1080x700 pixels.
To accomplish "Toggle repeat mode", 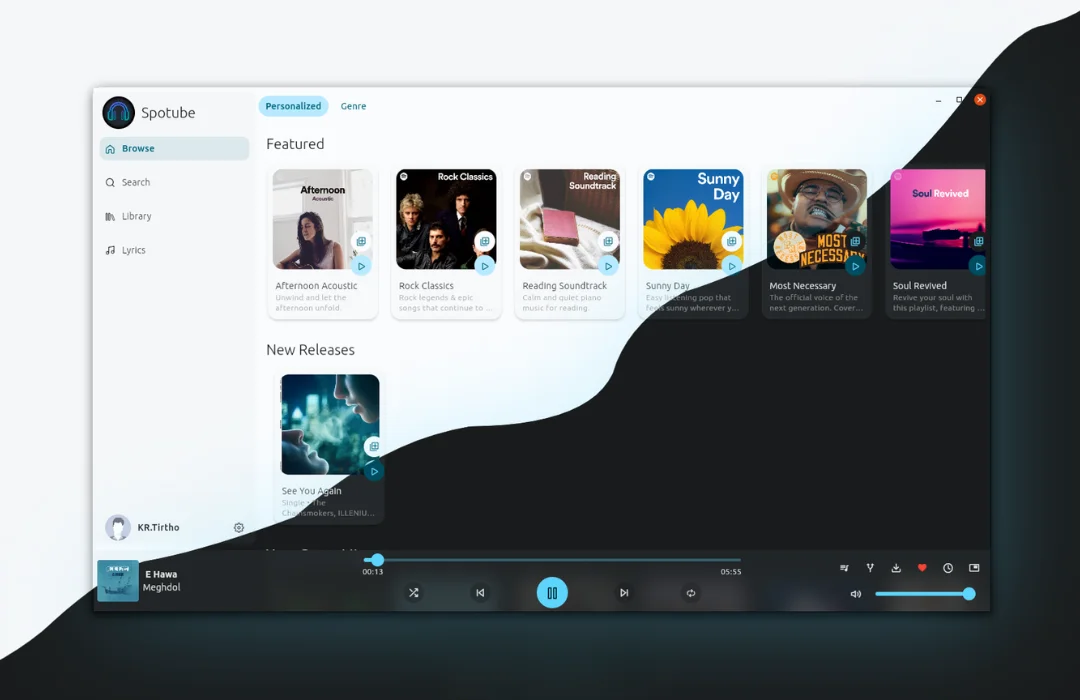I will coord(690,593).
